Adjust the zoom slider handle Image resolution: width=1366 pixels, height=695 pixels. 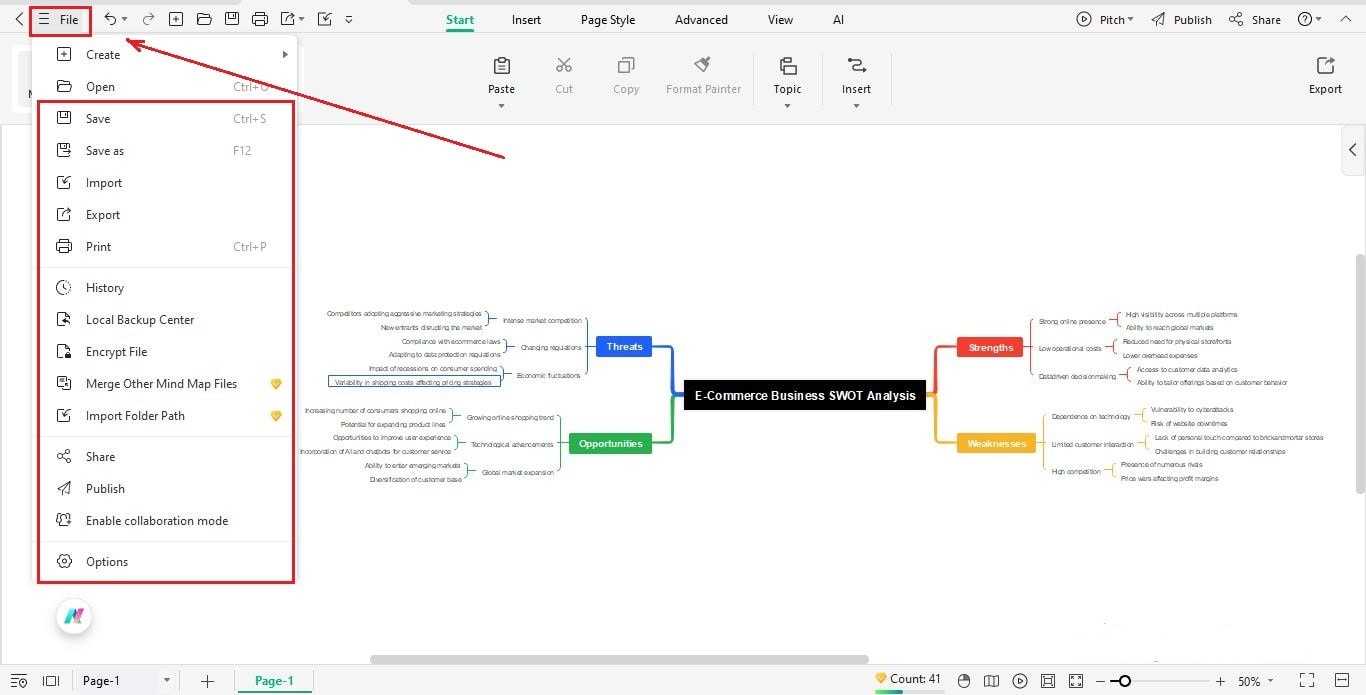tap(1125, 681)
